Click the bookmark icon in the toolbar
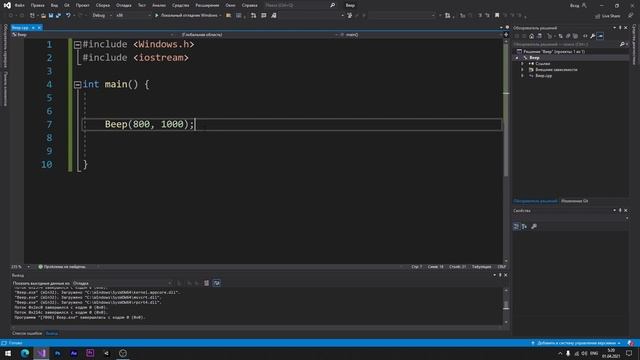Screen dimensions: 640x360 point(497,16)
